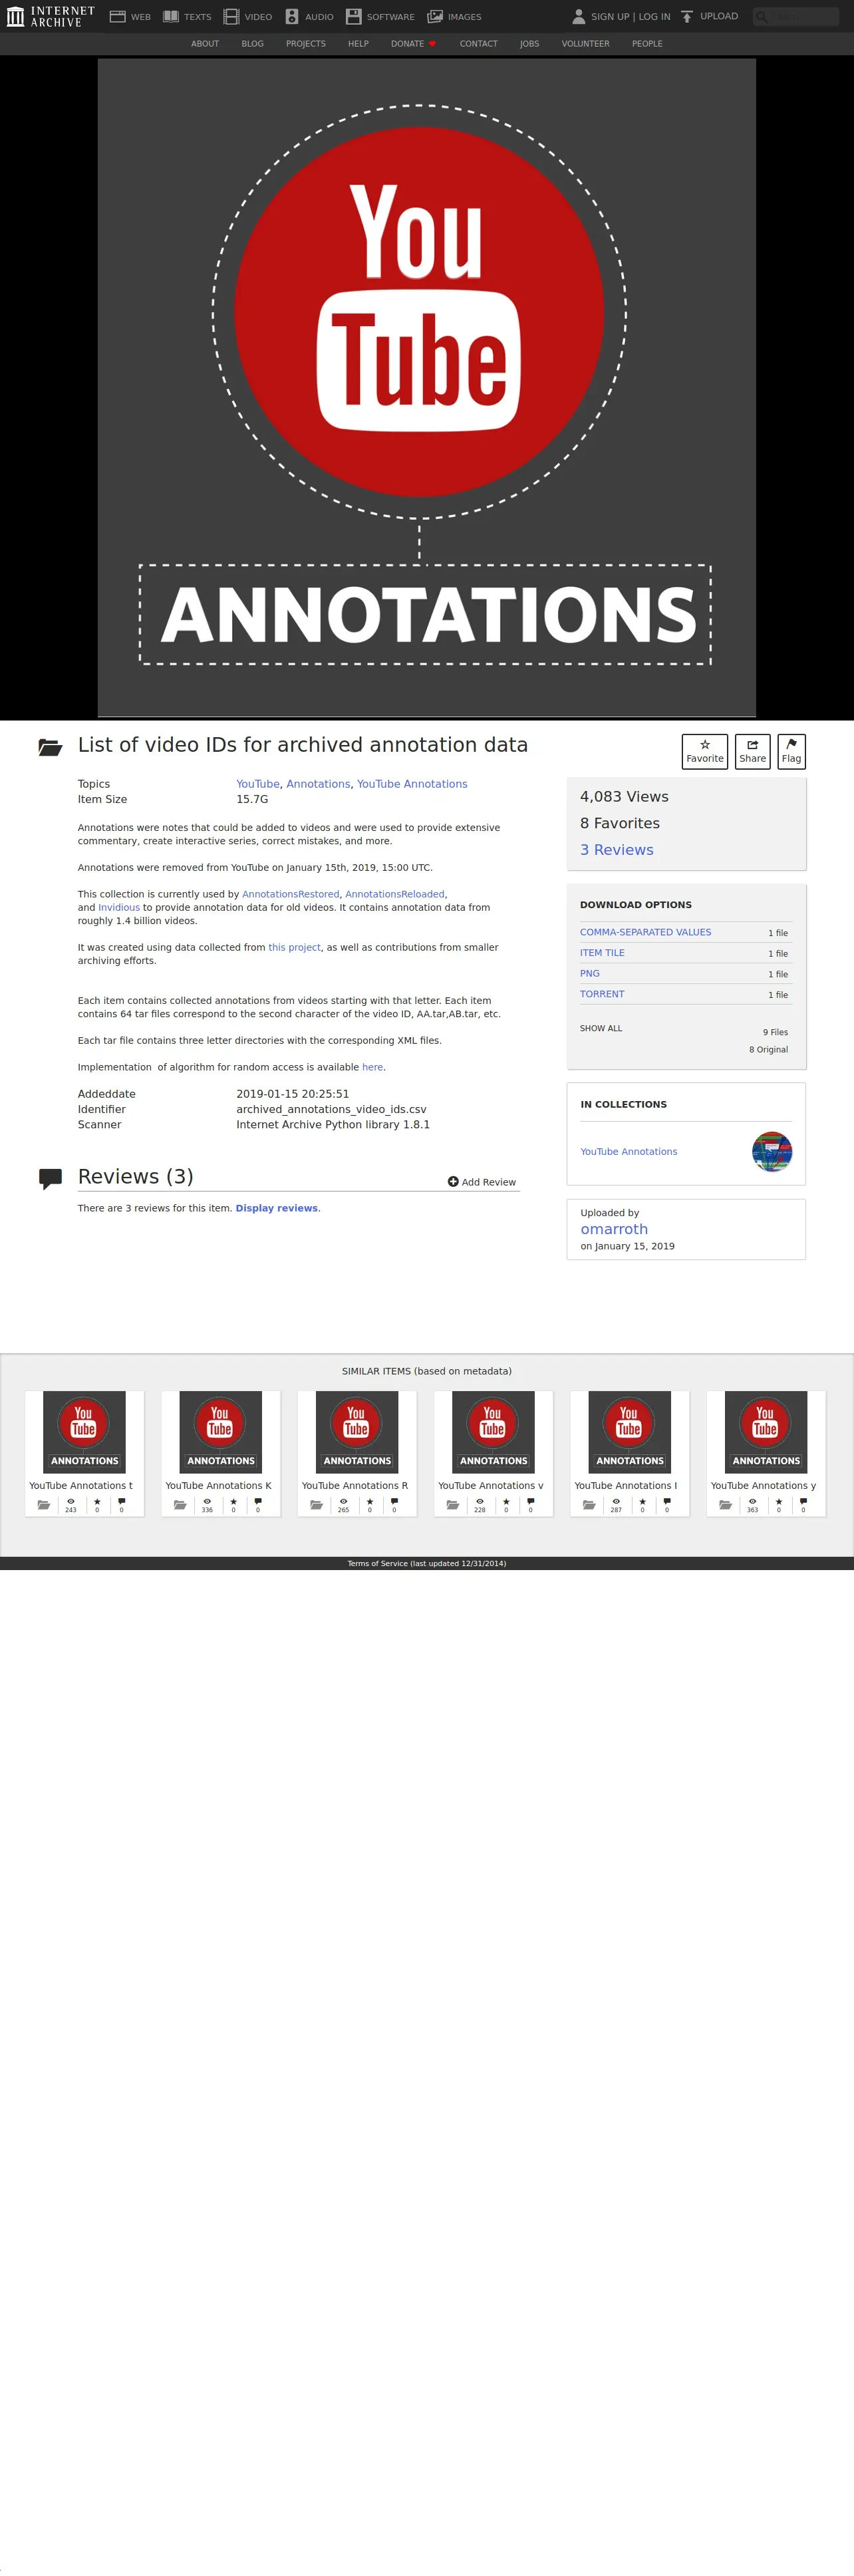This screenshot has width=854, height=2576.
Task: Flag this item
Action: [x=791, y=751]
